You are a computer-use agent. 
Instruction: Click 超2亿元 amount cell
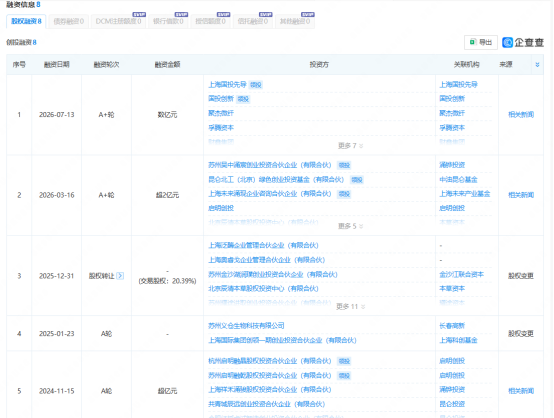point(167,195)
